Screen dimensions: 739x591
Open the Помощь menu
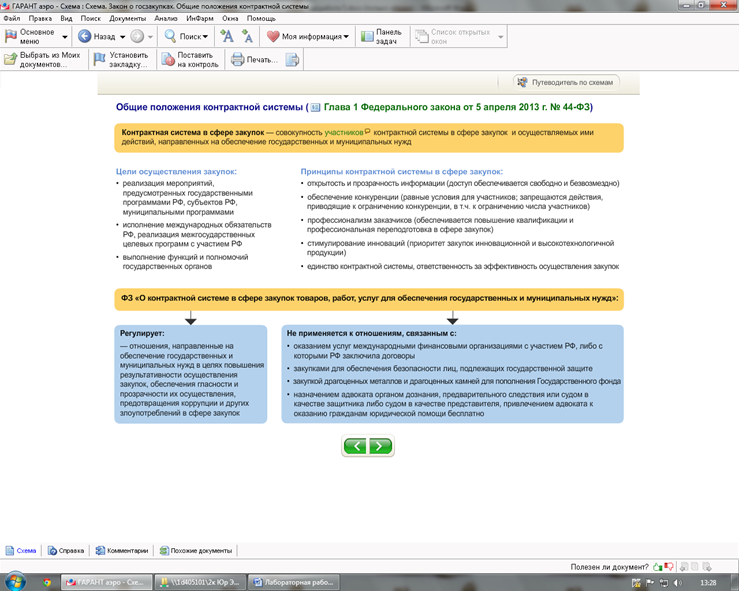261,18
